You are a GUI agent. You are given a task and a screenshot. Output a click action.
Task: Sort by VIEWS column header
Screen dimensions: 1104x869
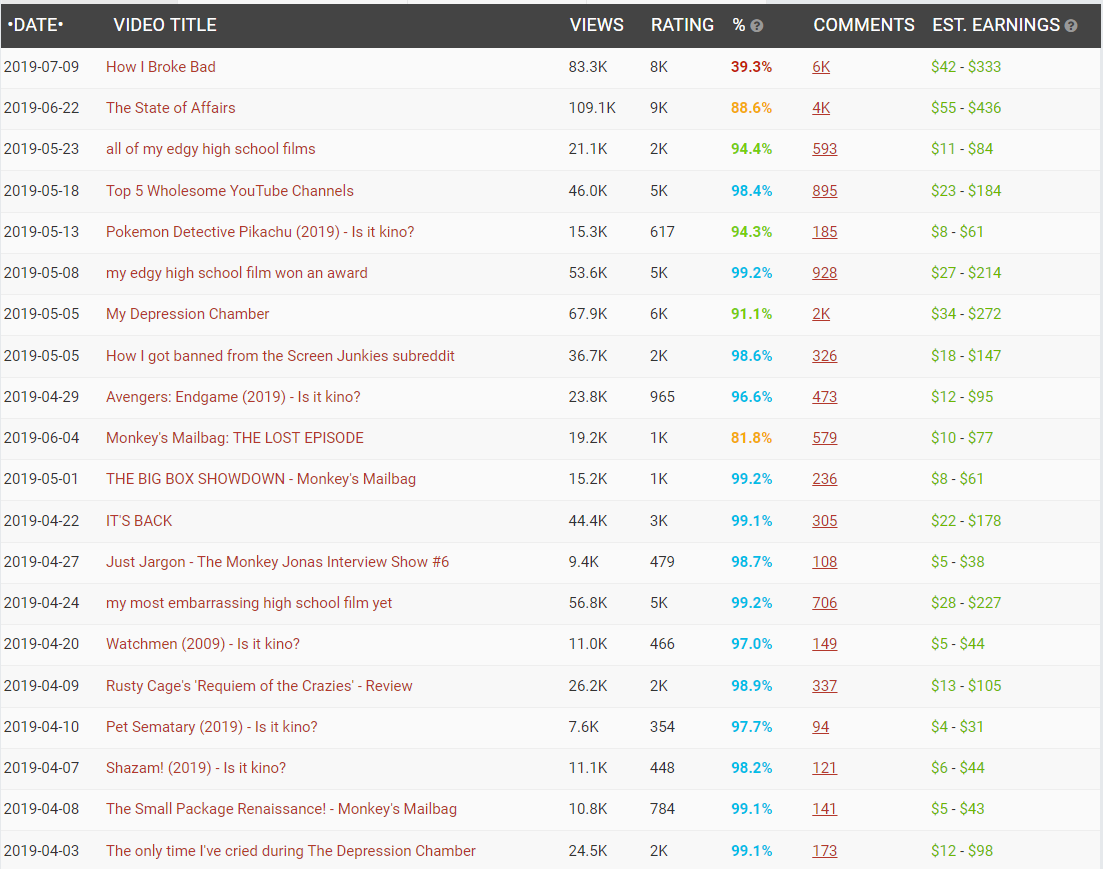click(x=596, y=25)
